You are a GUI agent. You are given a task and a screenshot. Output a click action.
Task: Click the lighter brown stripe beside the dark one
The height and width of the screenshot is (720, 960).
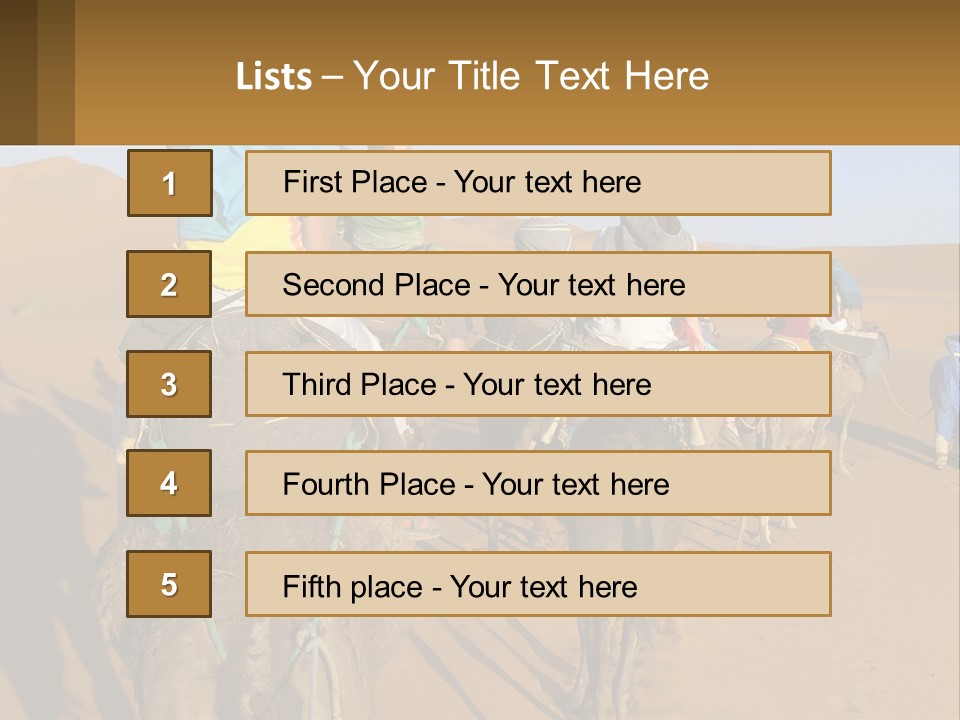(56, 72)
